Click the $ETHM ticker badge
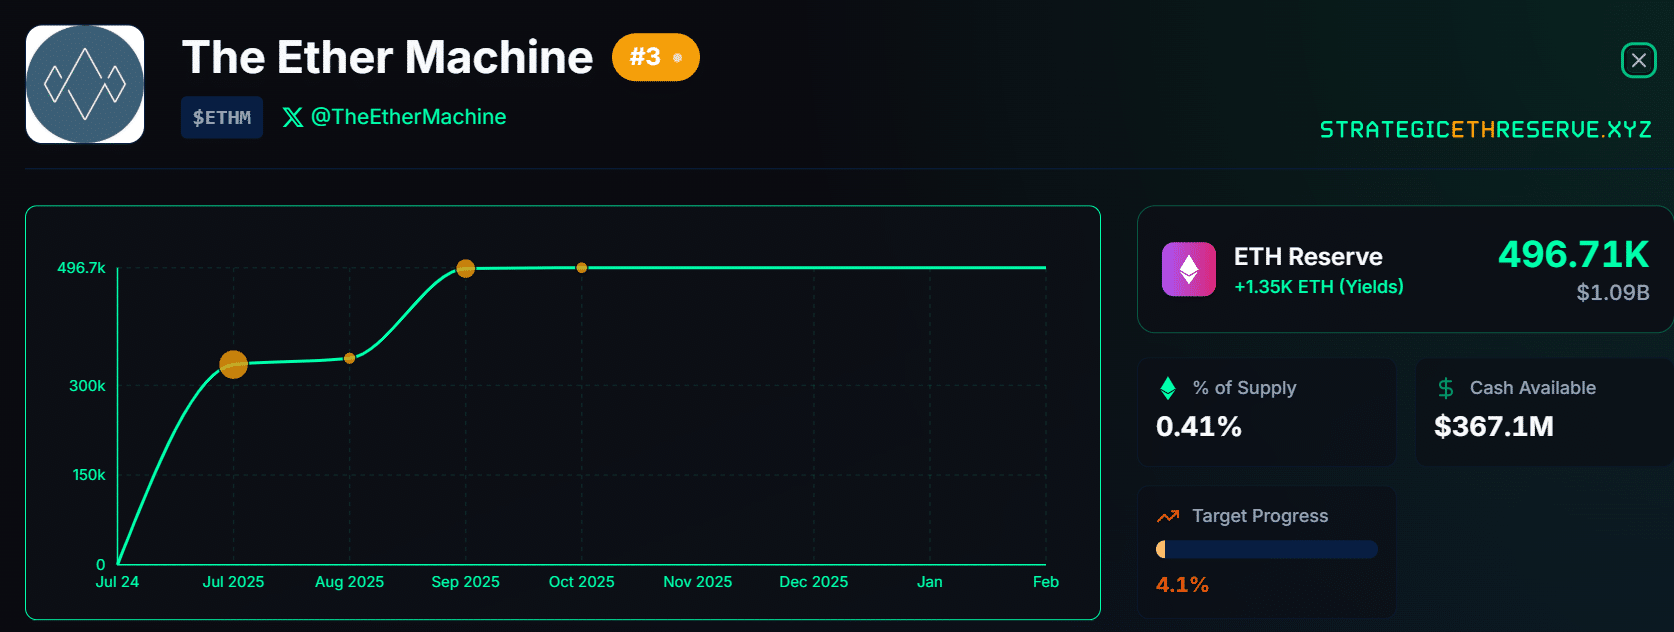Image resolution: width=1674 pixels, height=632 pixels. (x=222, y=117)
